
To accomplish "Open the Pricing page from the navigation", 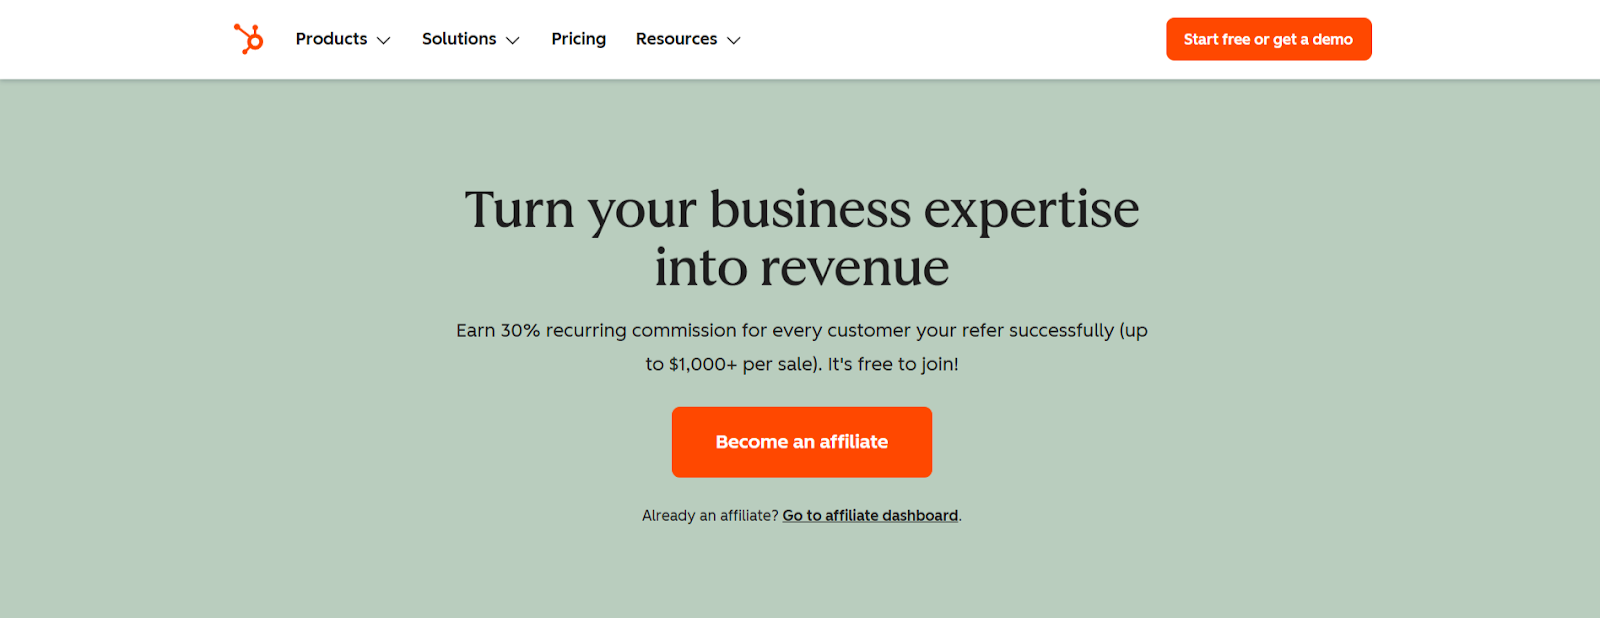I will pos(578,38).
